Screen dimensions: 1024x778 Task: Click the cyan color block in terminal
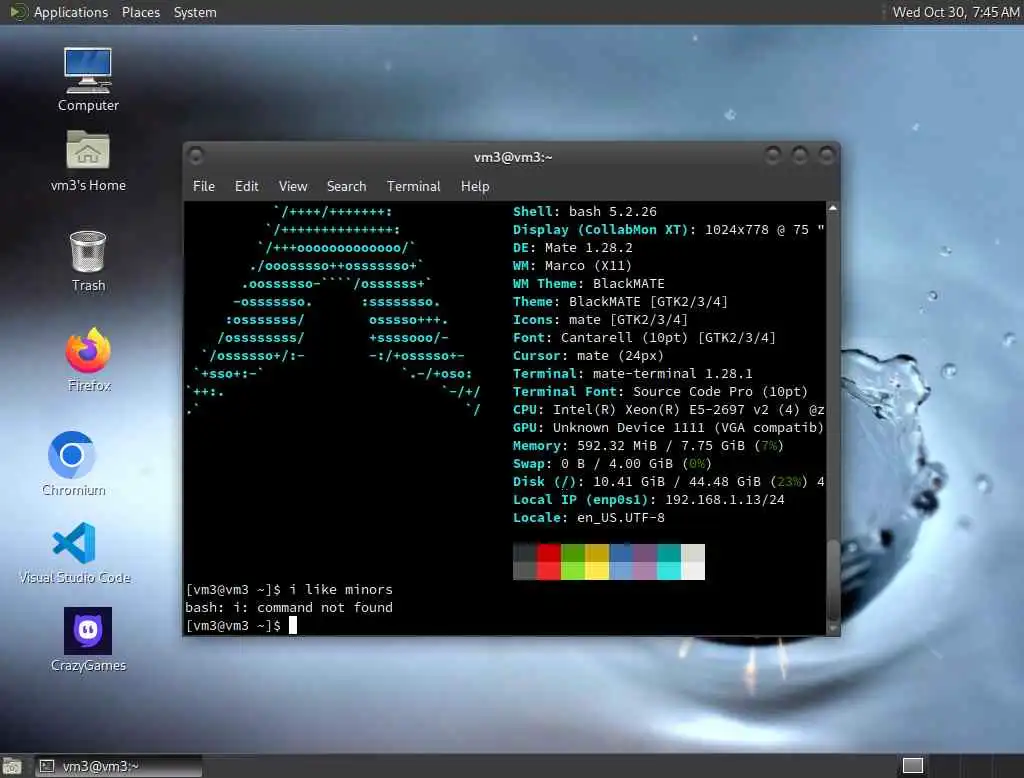[x=669, y=562]
